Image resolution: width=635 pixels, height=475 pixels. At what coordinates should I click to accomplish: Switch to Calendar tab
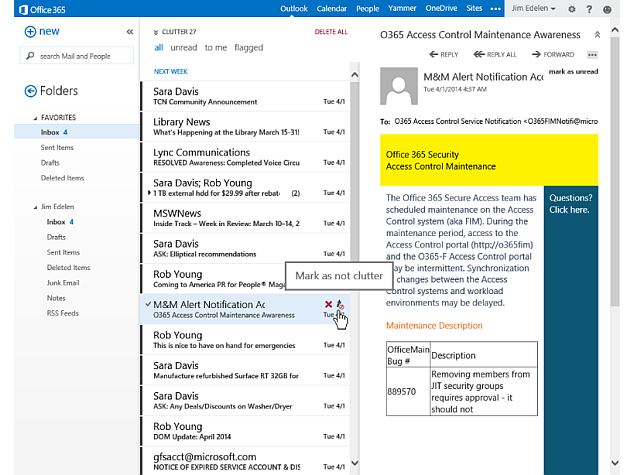click(x=332, y=9)
